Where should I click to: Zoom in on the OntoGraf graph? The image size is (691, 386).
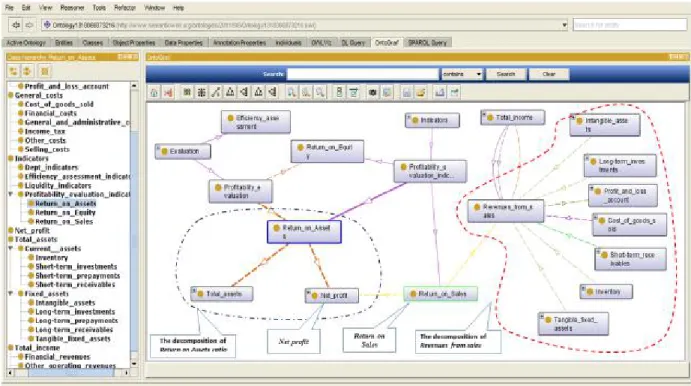point(292,92)
